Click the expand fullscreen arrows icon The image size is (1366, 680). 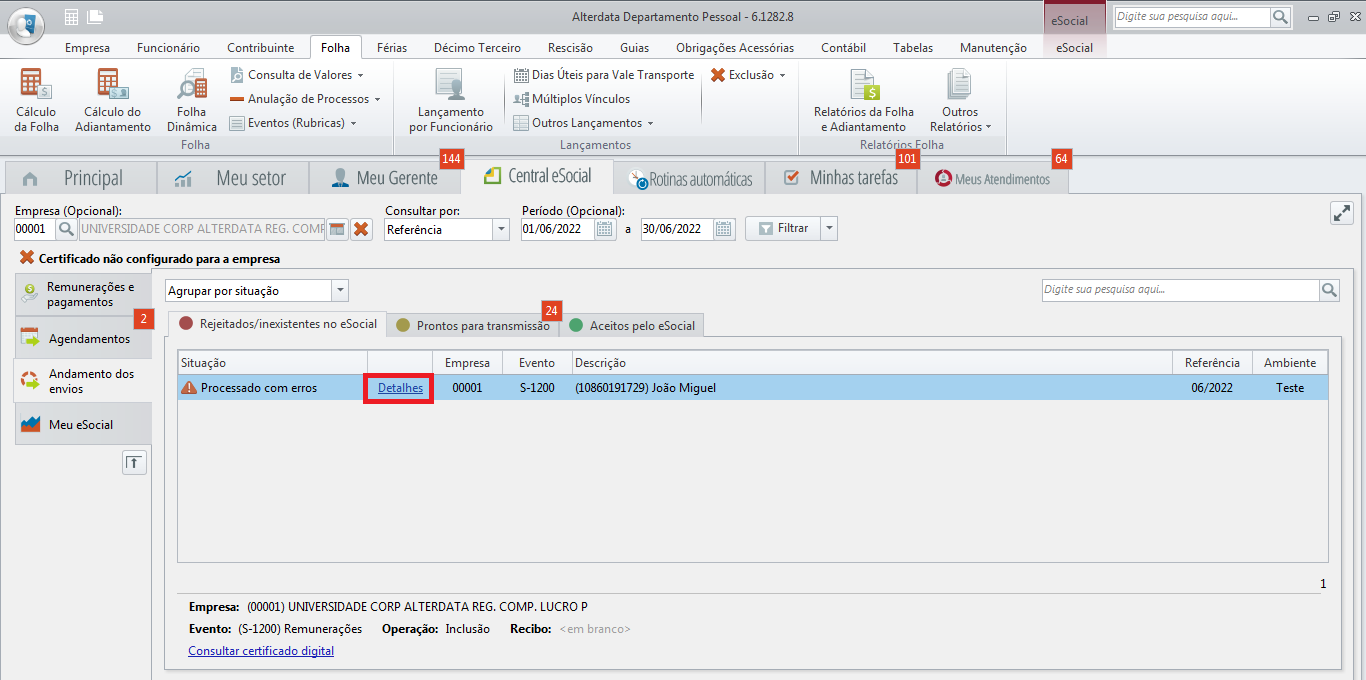coord(1341,213)
